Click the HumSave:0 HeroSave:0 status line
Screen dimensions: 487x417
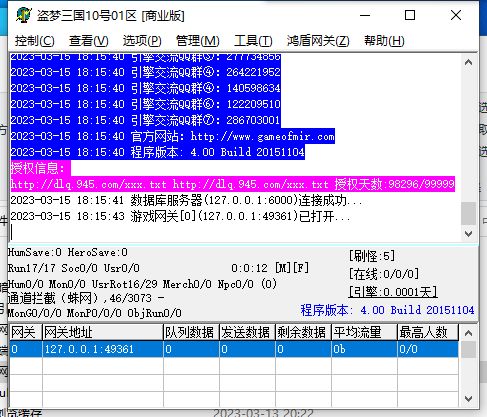click(x=68, y=252)
